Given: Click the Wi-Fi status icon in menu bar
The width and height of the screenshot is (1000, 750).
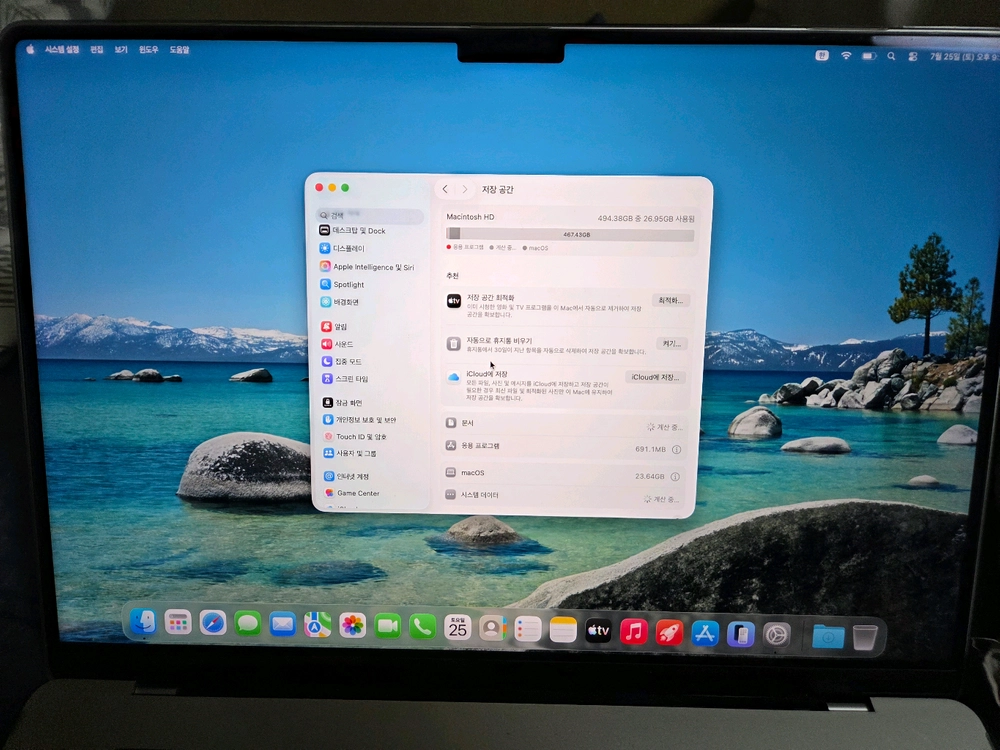Looking at the screenshot, I should pos(846,55).
